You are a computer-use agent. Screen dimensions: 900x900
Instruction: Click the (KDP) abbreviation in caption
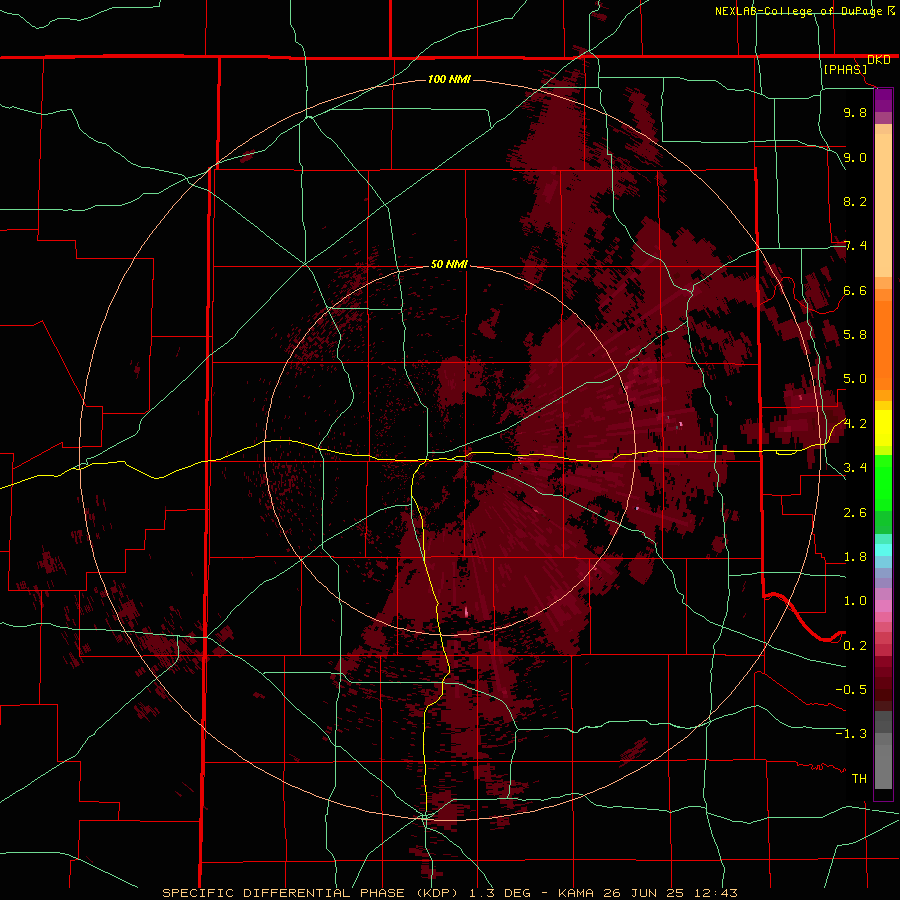tap(437, 893)
